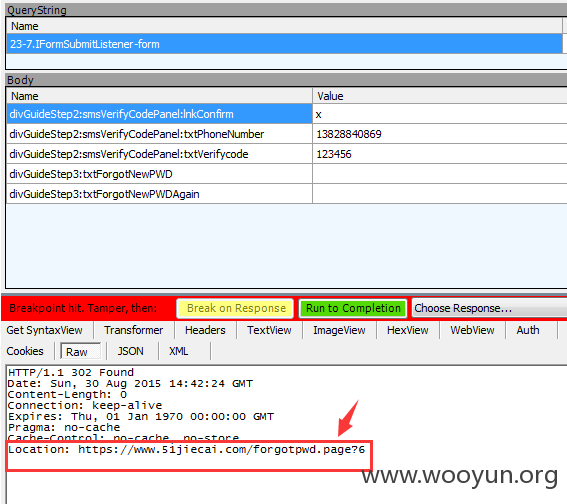Click the phone number value 13828840869
Image resolution: width=567 pixels, height=504 pixels.
click(440, 134)
